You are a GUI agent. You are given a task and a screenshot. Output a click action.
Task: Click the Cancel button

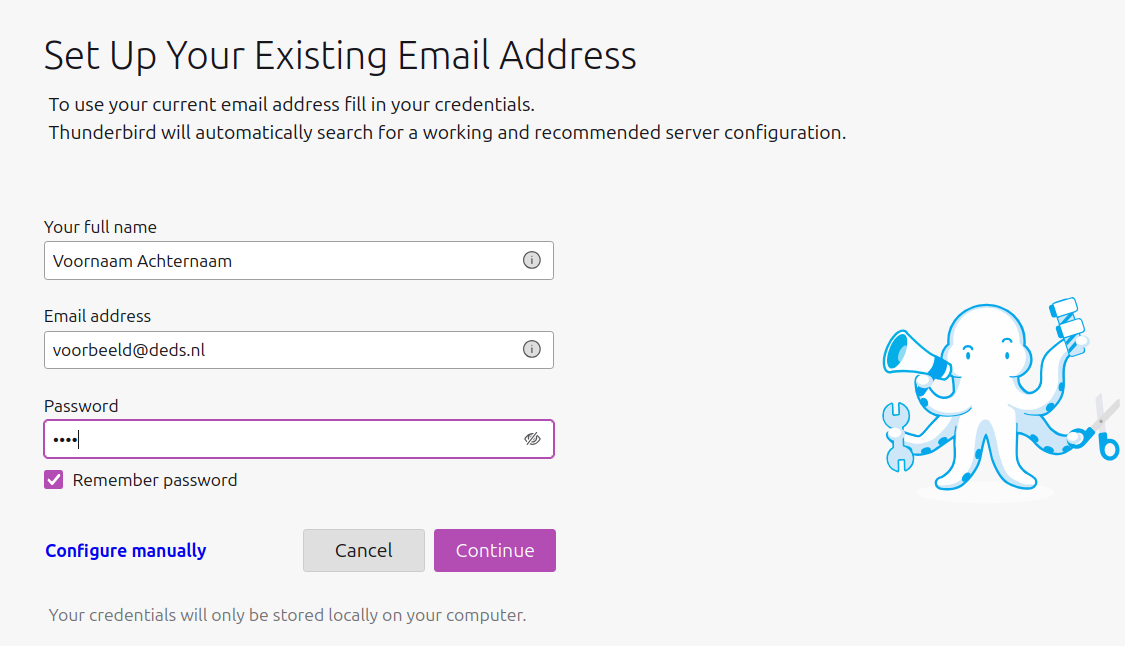pos(364,551)
